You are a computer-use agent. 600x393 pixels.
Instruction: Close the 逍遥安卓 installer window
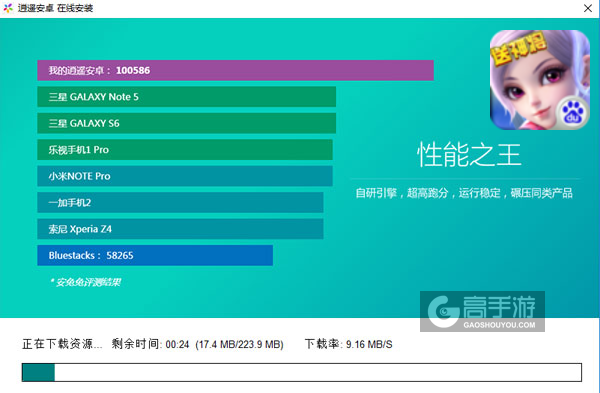tap(588, 8)
